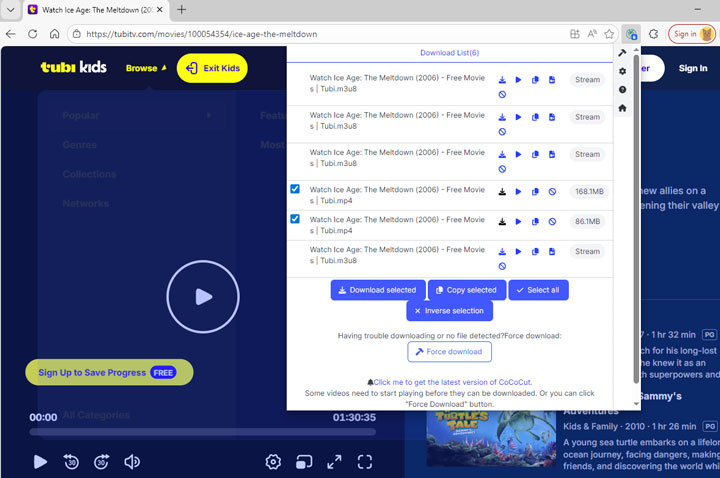Click the Exit Kids button
Screen dimensions: 720x478
(212, 68)
